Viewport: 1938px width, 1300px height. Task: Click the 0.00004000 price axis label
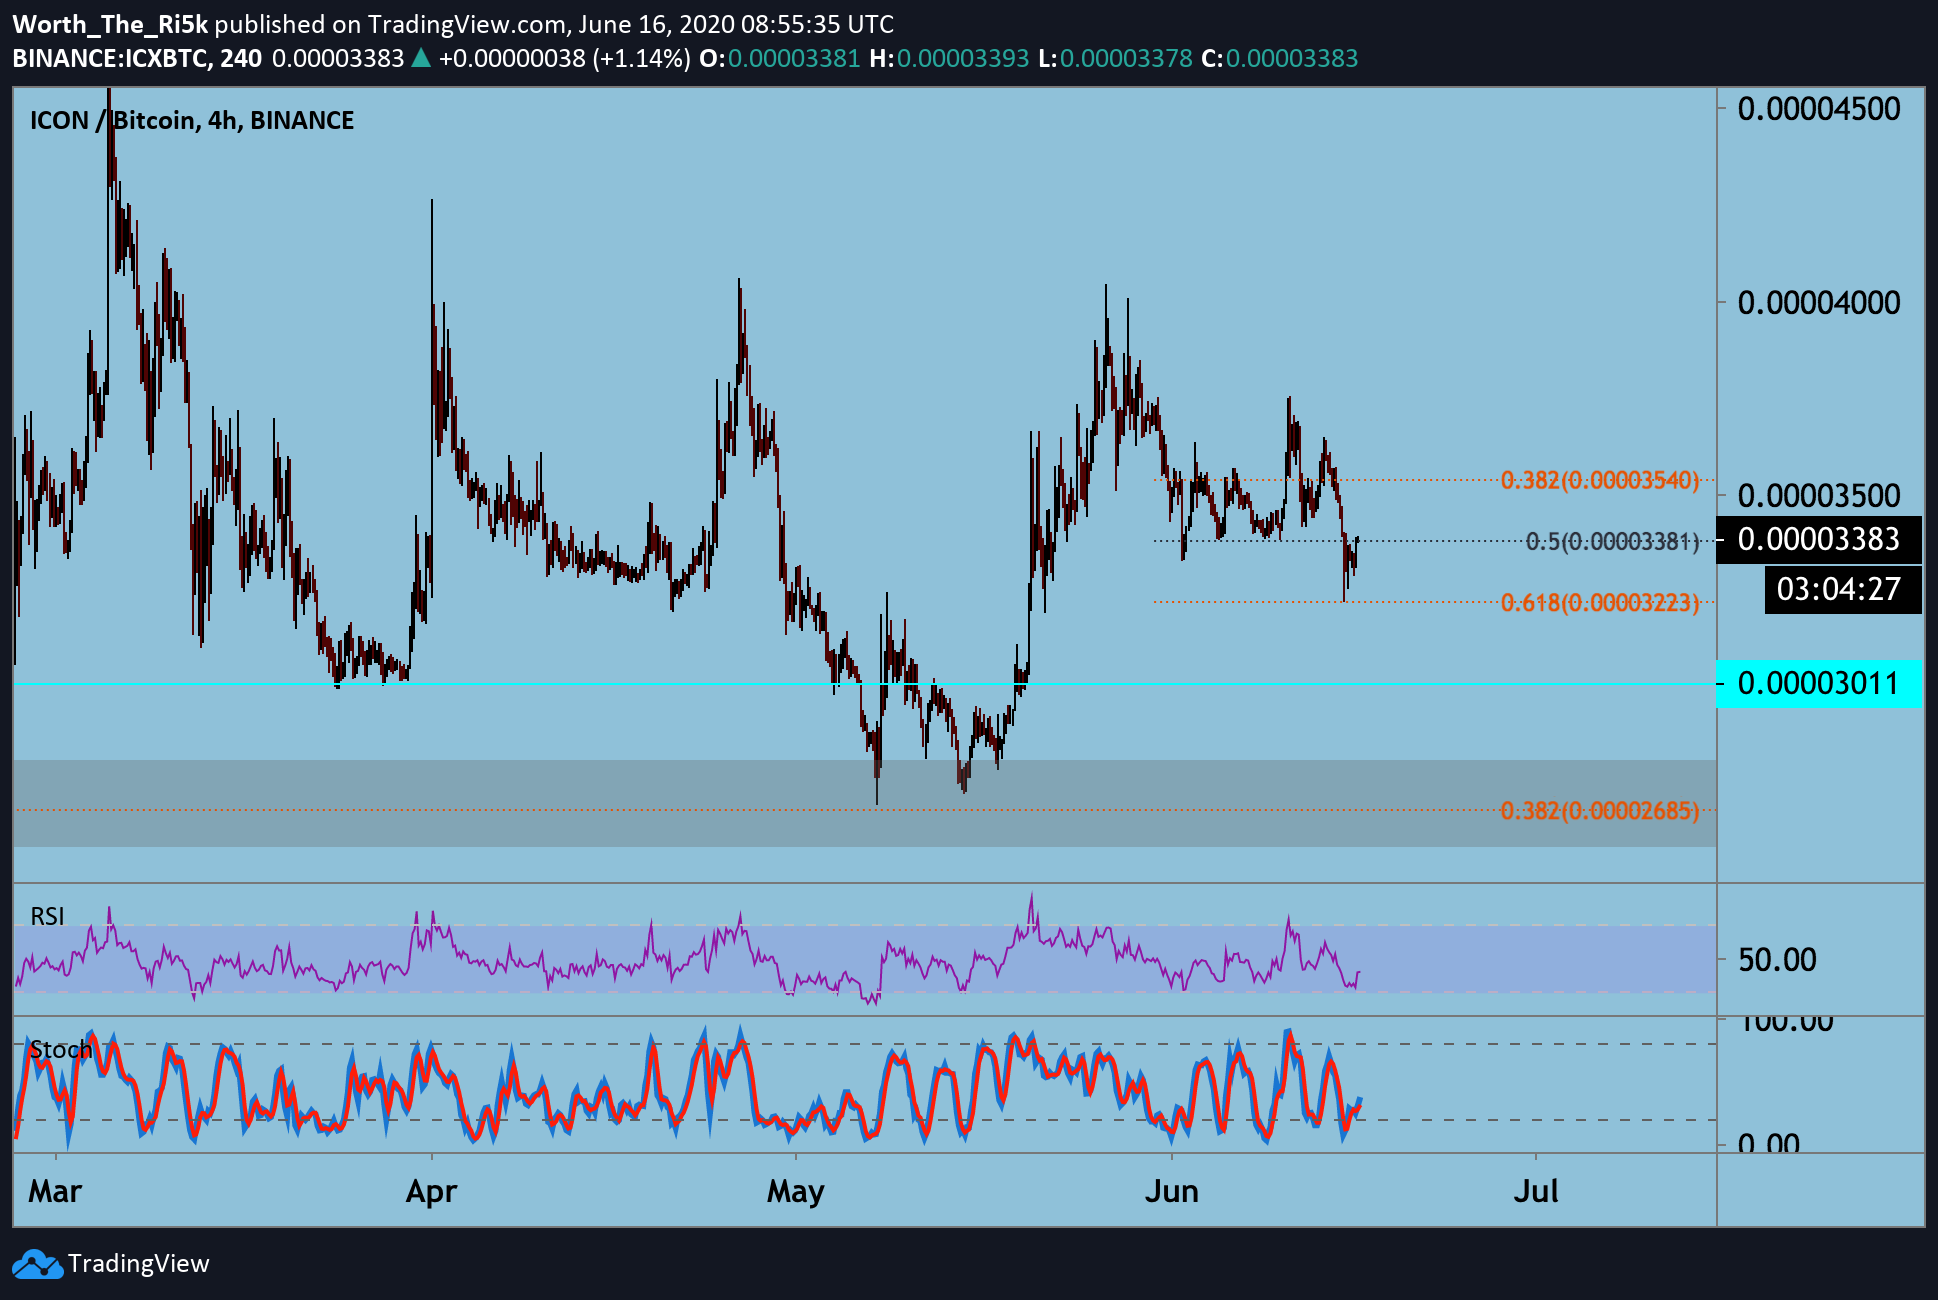point(1819,303)
